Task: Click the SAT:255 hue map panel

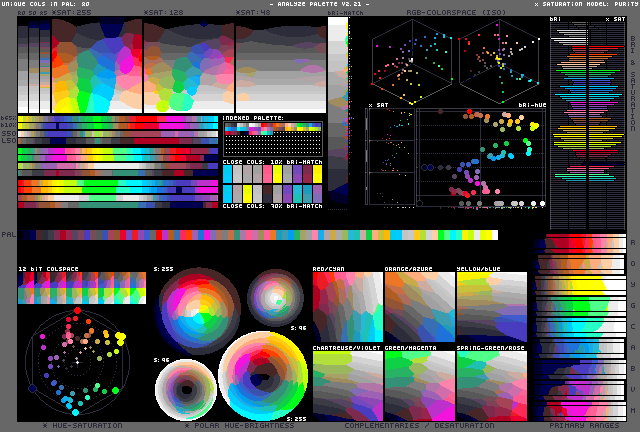Action: [97, 68]
